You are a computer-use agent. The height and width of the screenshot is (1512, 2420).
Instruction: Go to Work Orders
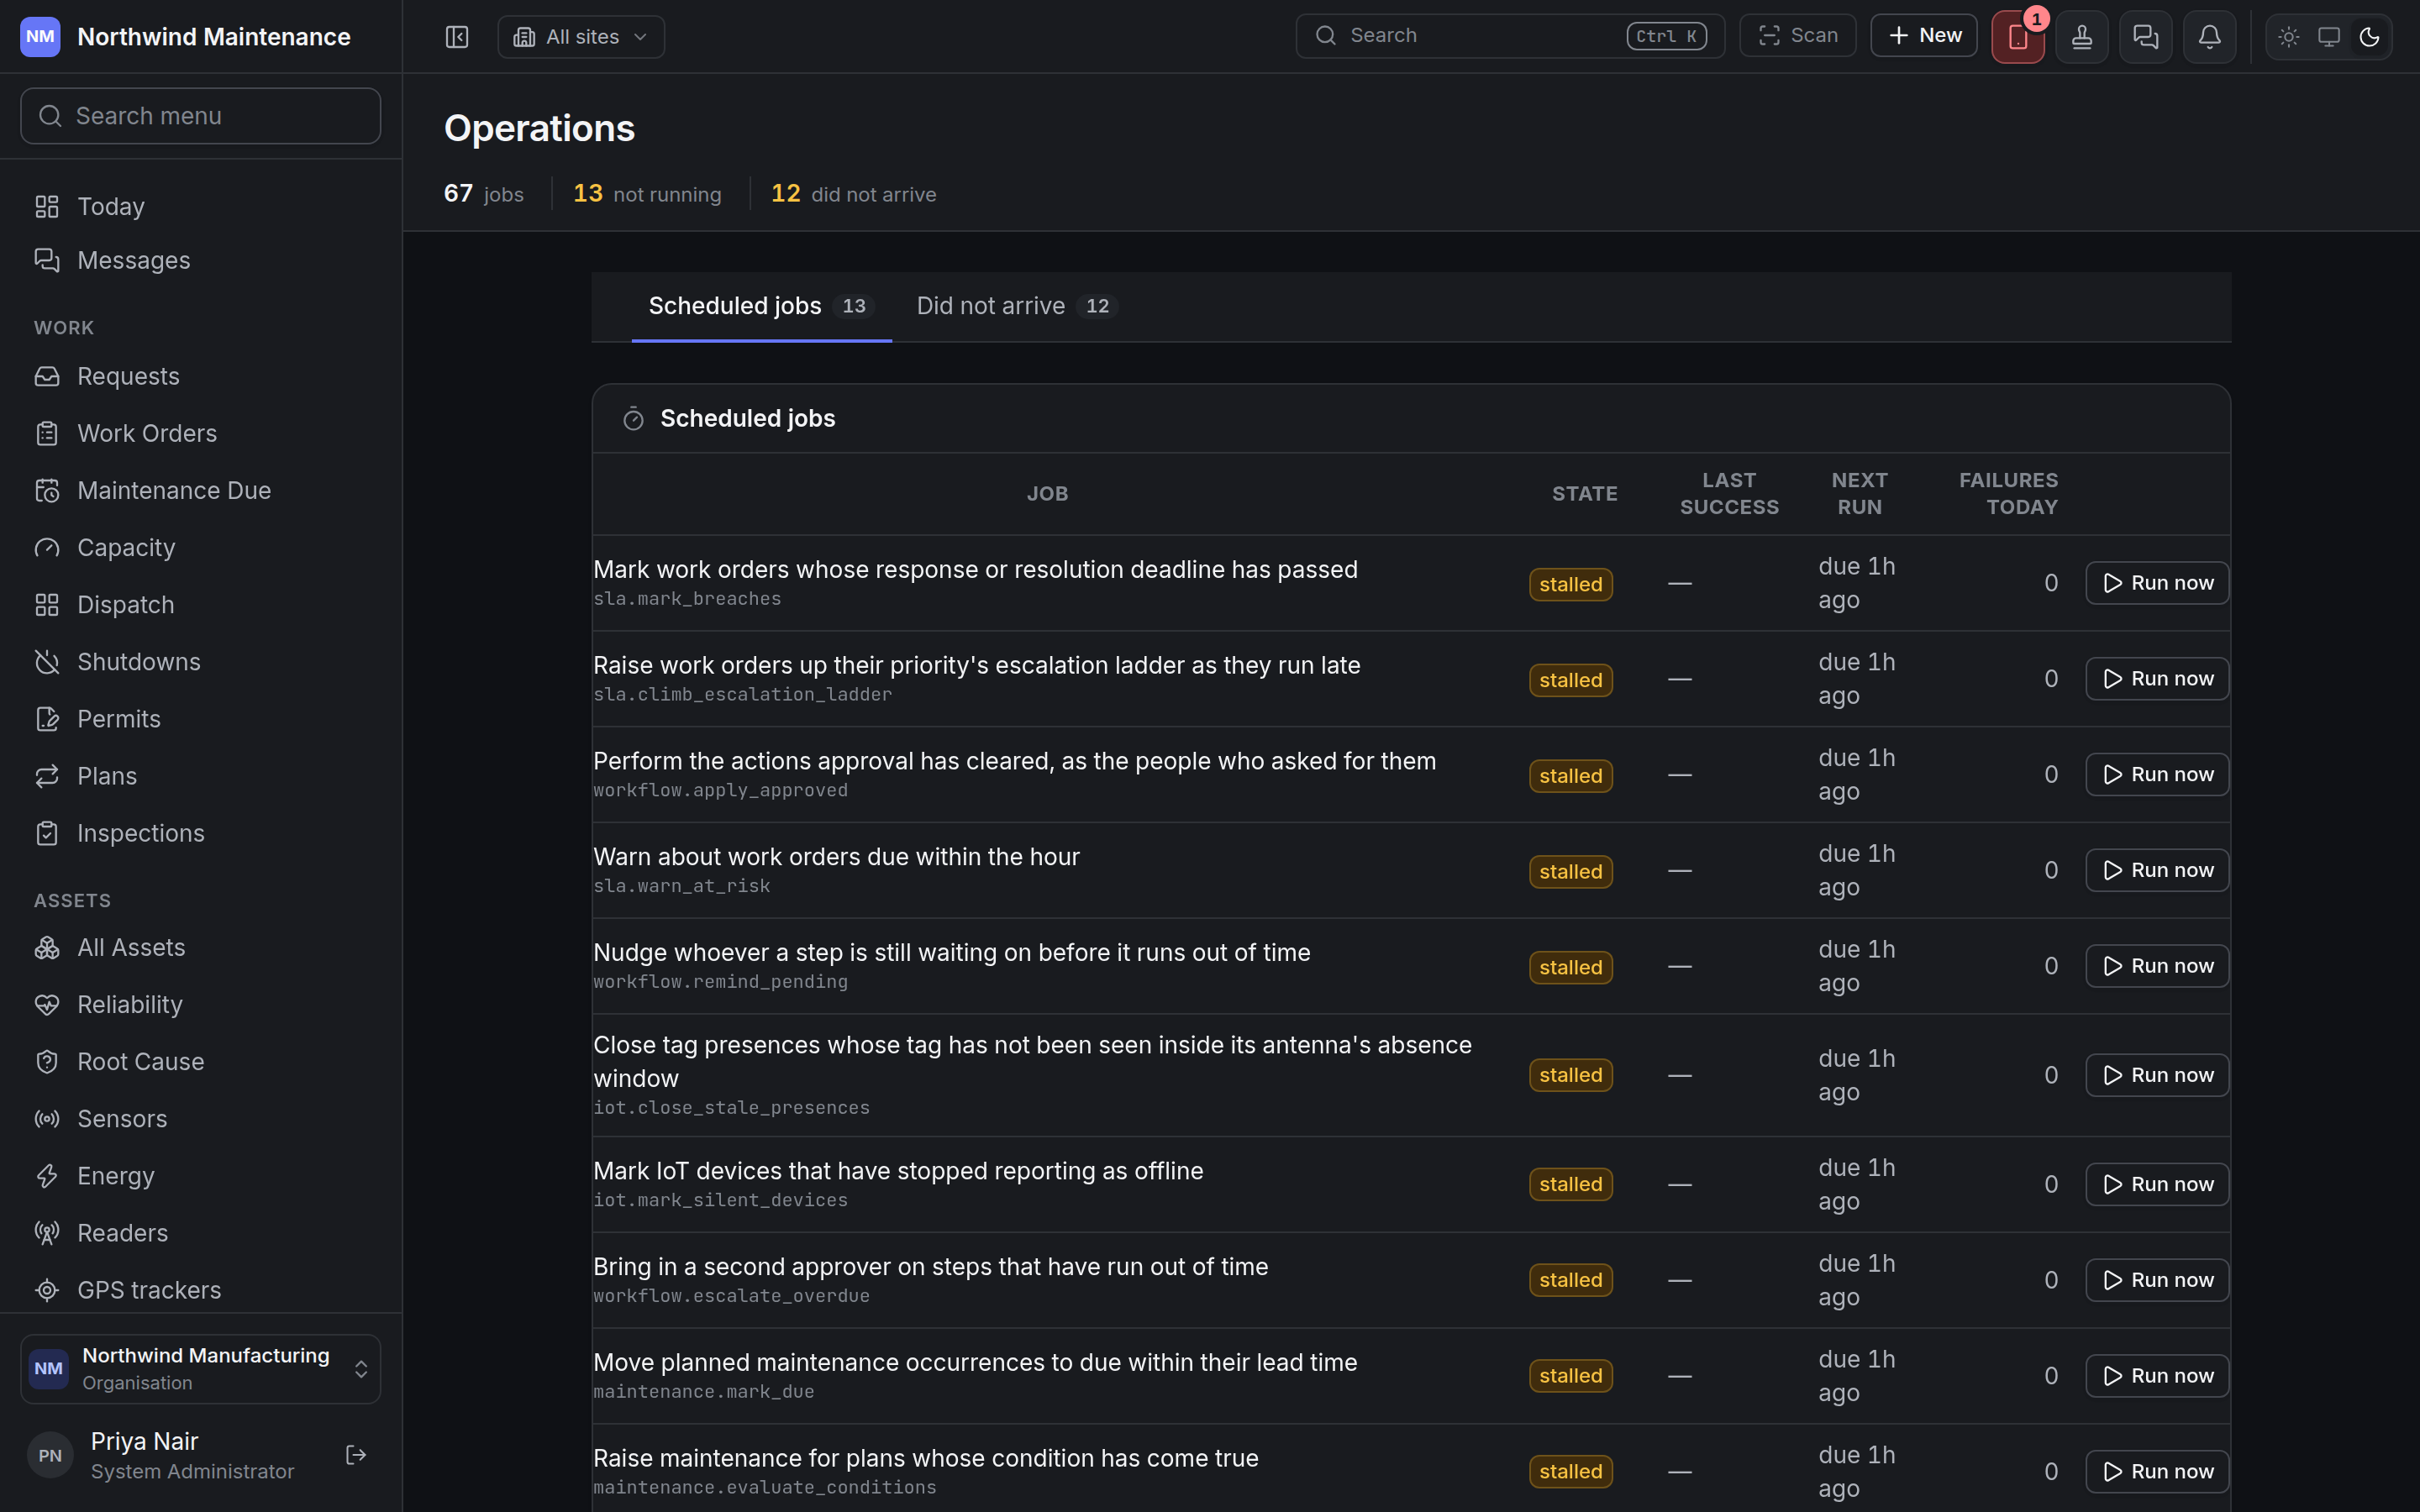tap(201, 433)
